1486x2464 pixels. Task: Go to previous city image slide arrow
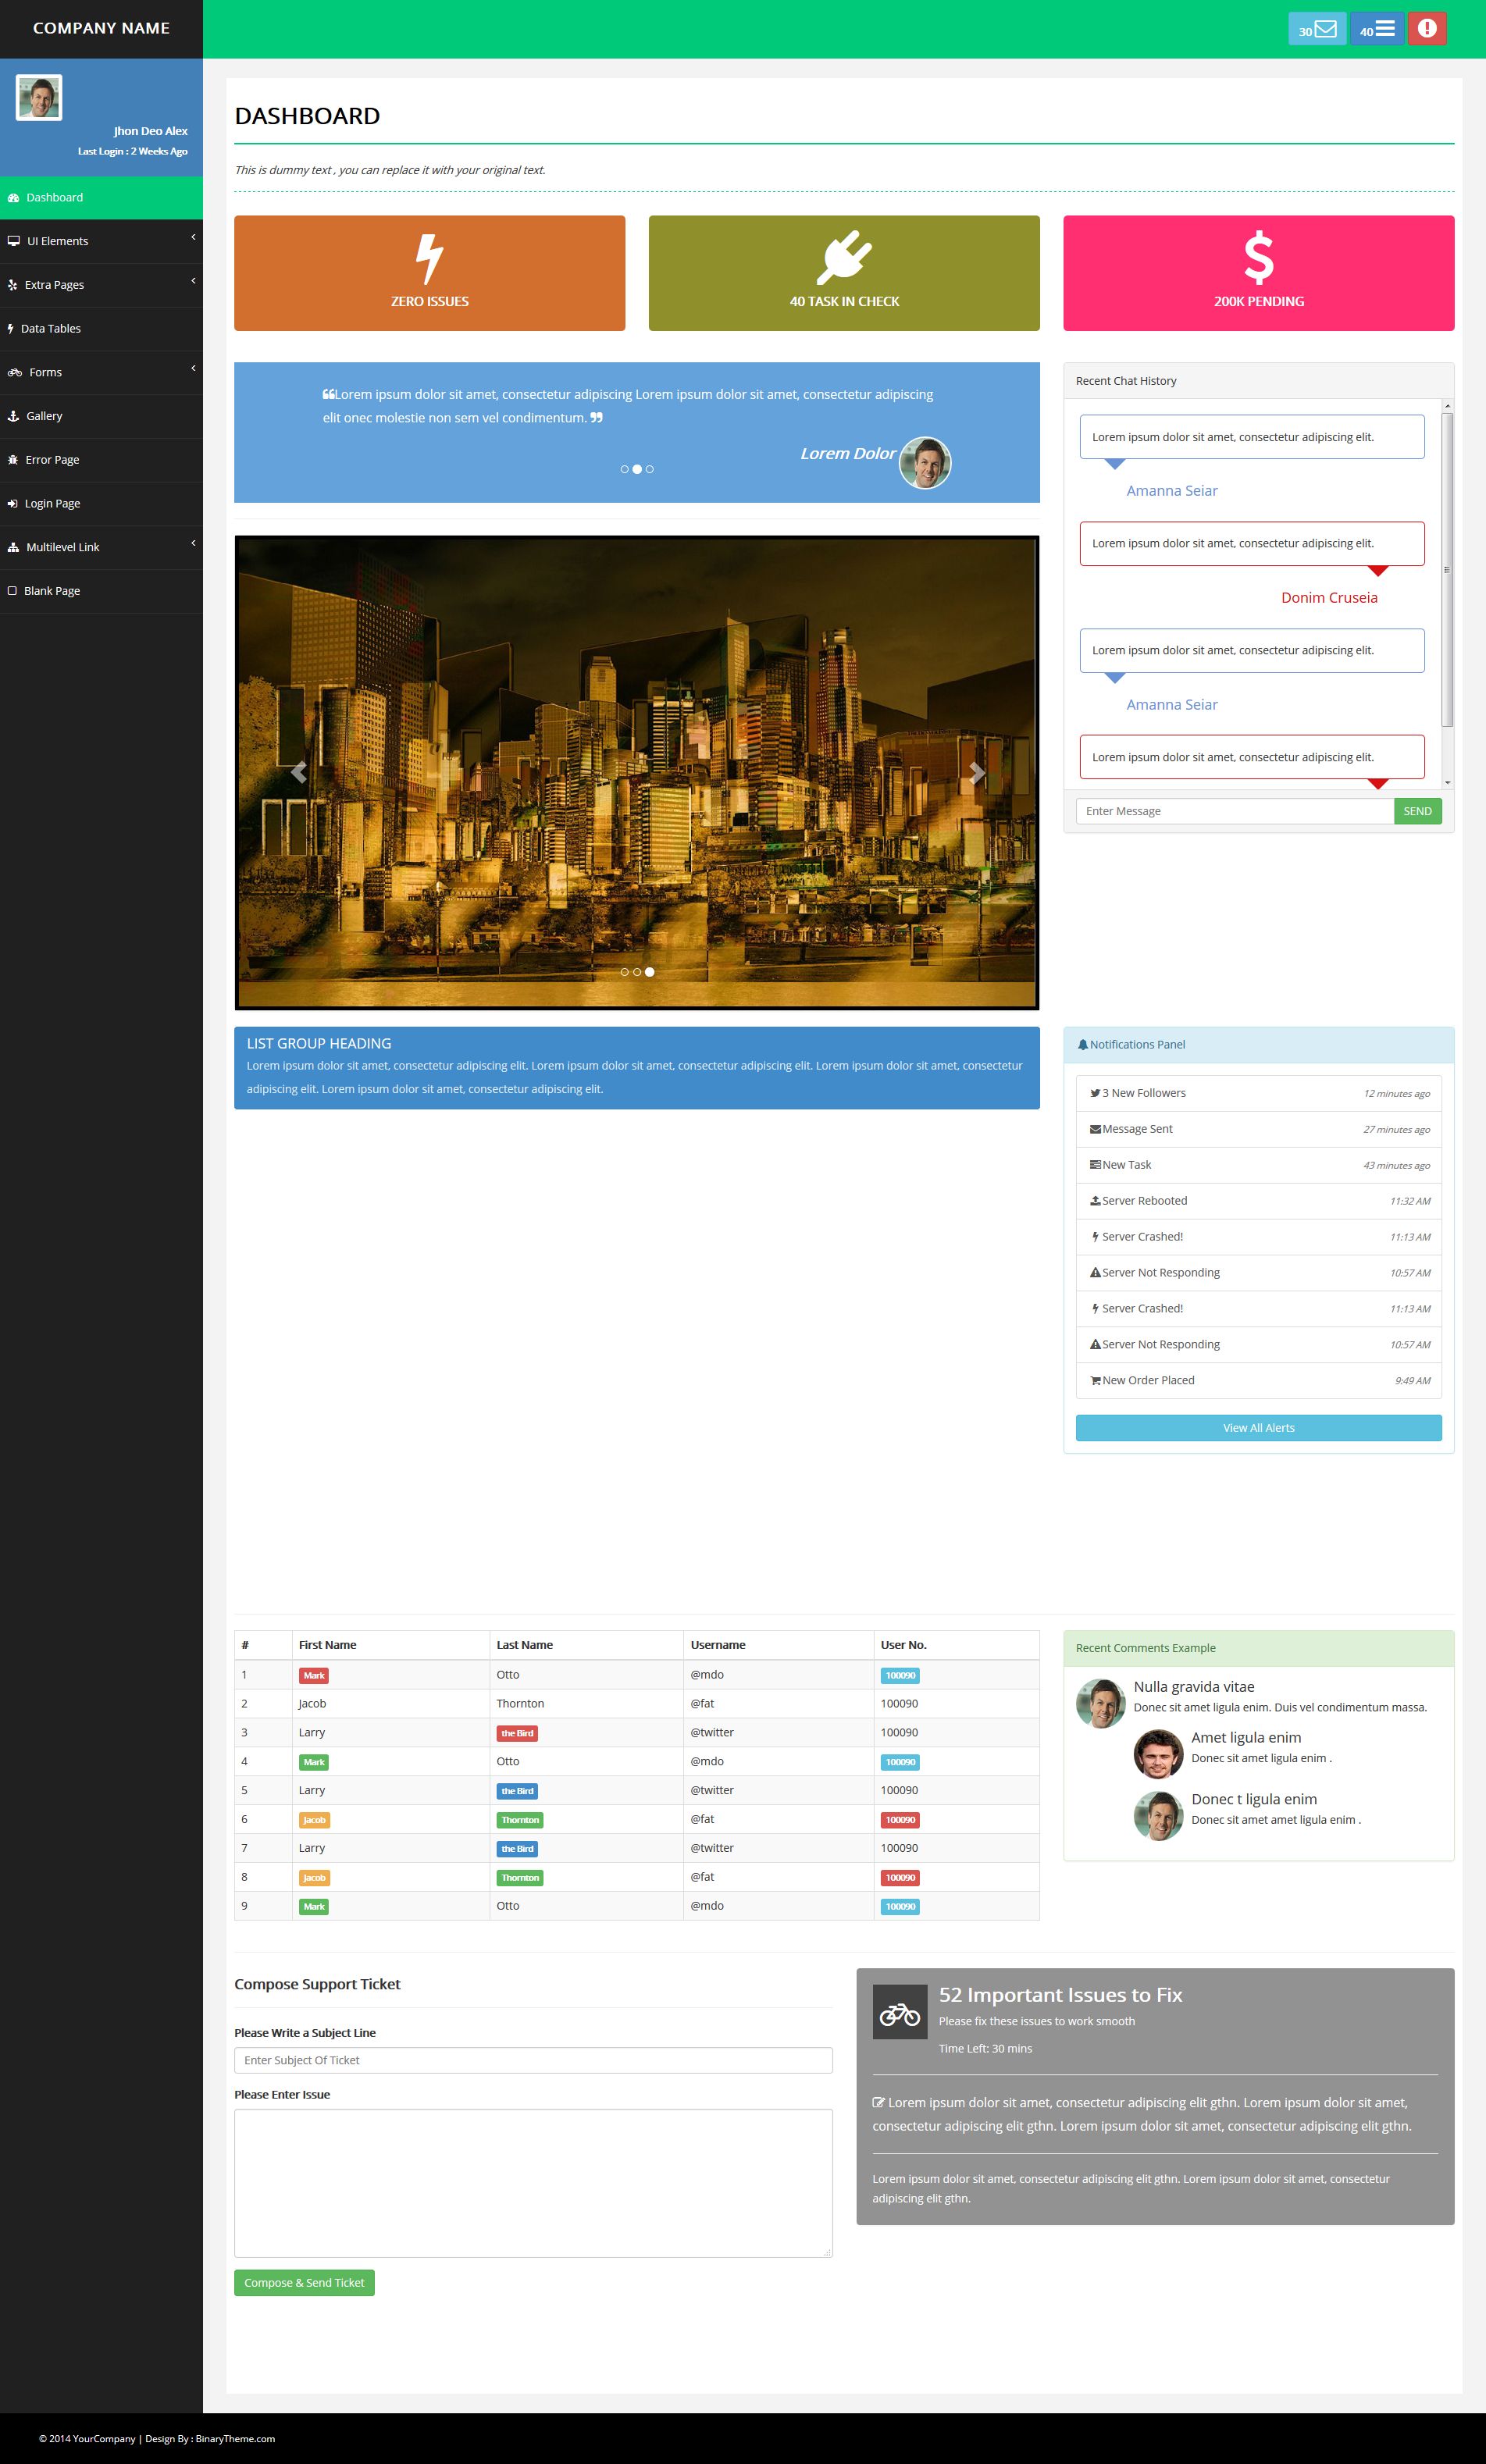tap(298, 772)
